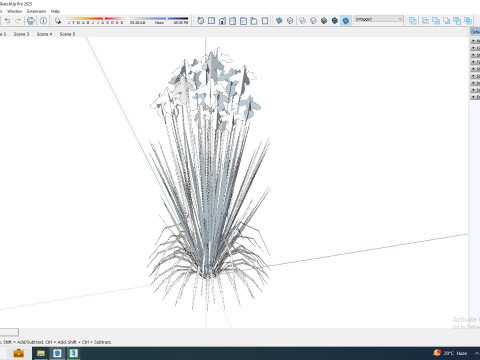Show hidden system tray icons
The width and height of the screenshot is (480, 360).
pos(477,353)
